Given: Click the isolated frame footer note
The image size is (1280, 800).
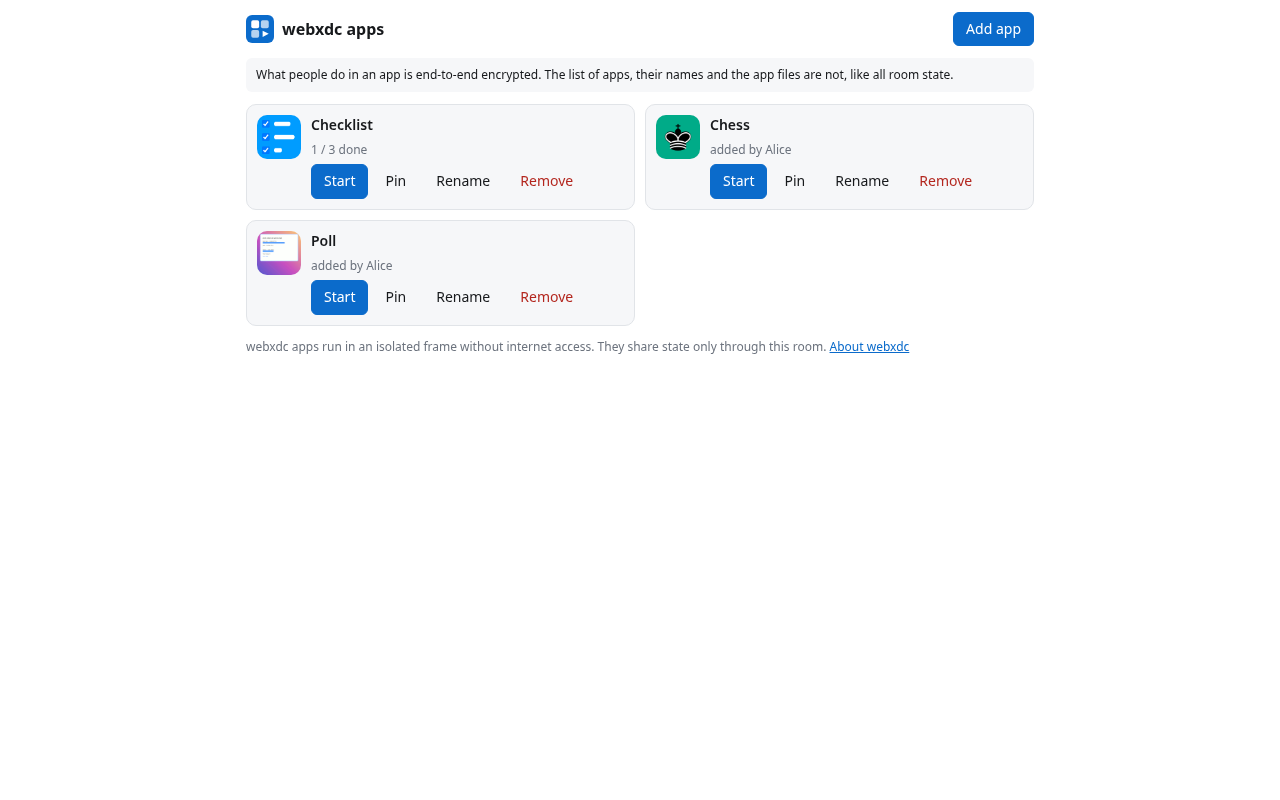Looking at the screenshot, I should (x=536, y=347).
